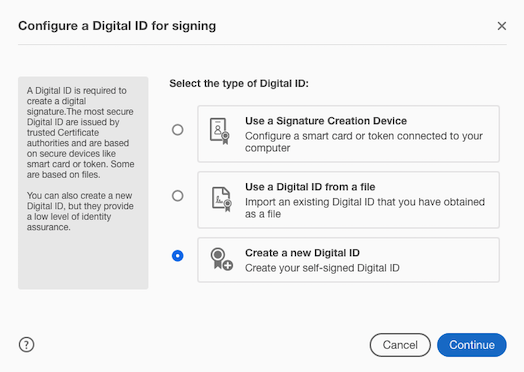This screenshot has height=372, width=524.
Task: Click the 'low level of identity assurance' paragraph
Action: pyautogui.click(x=80, y=211)
